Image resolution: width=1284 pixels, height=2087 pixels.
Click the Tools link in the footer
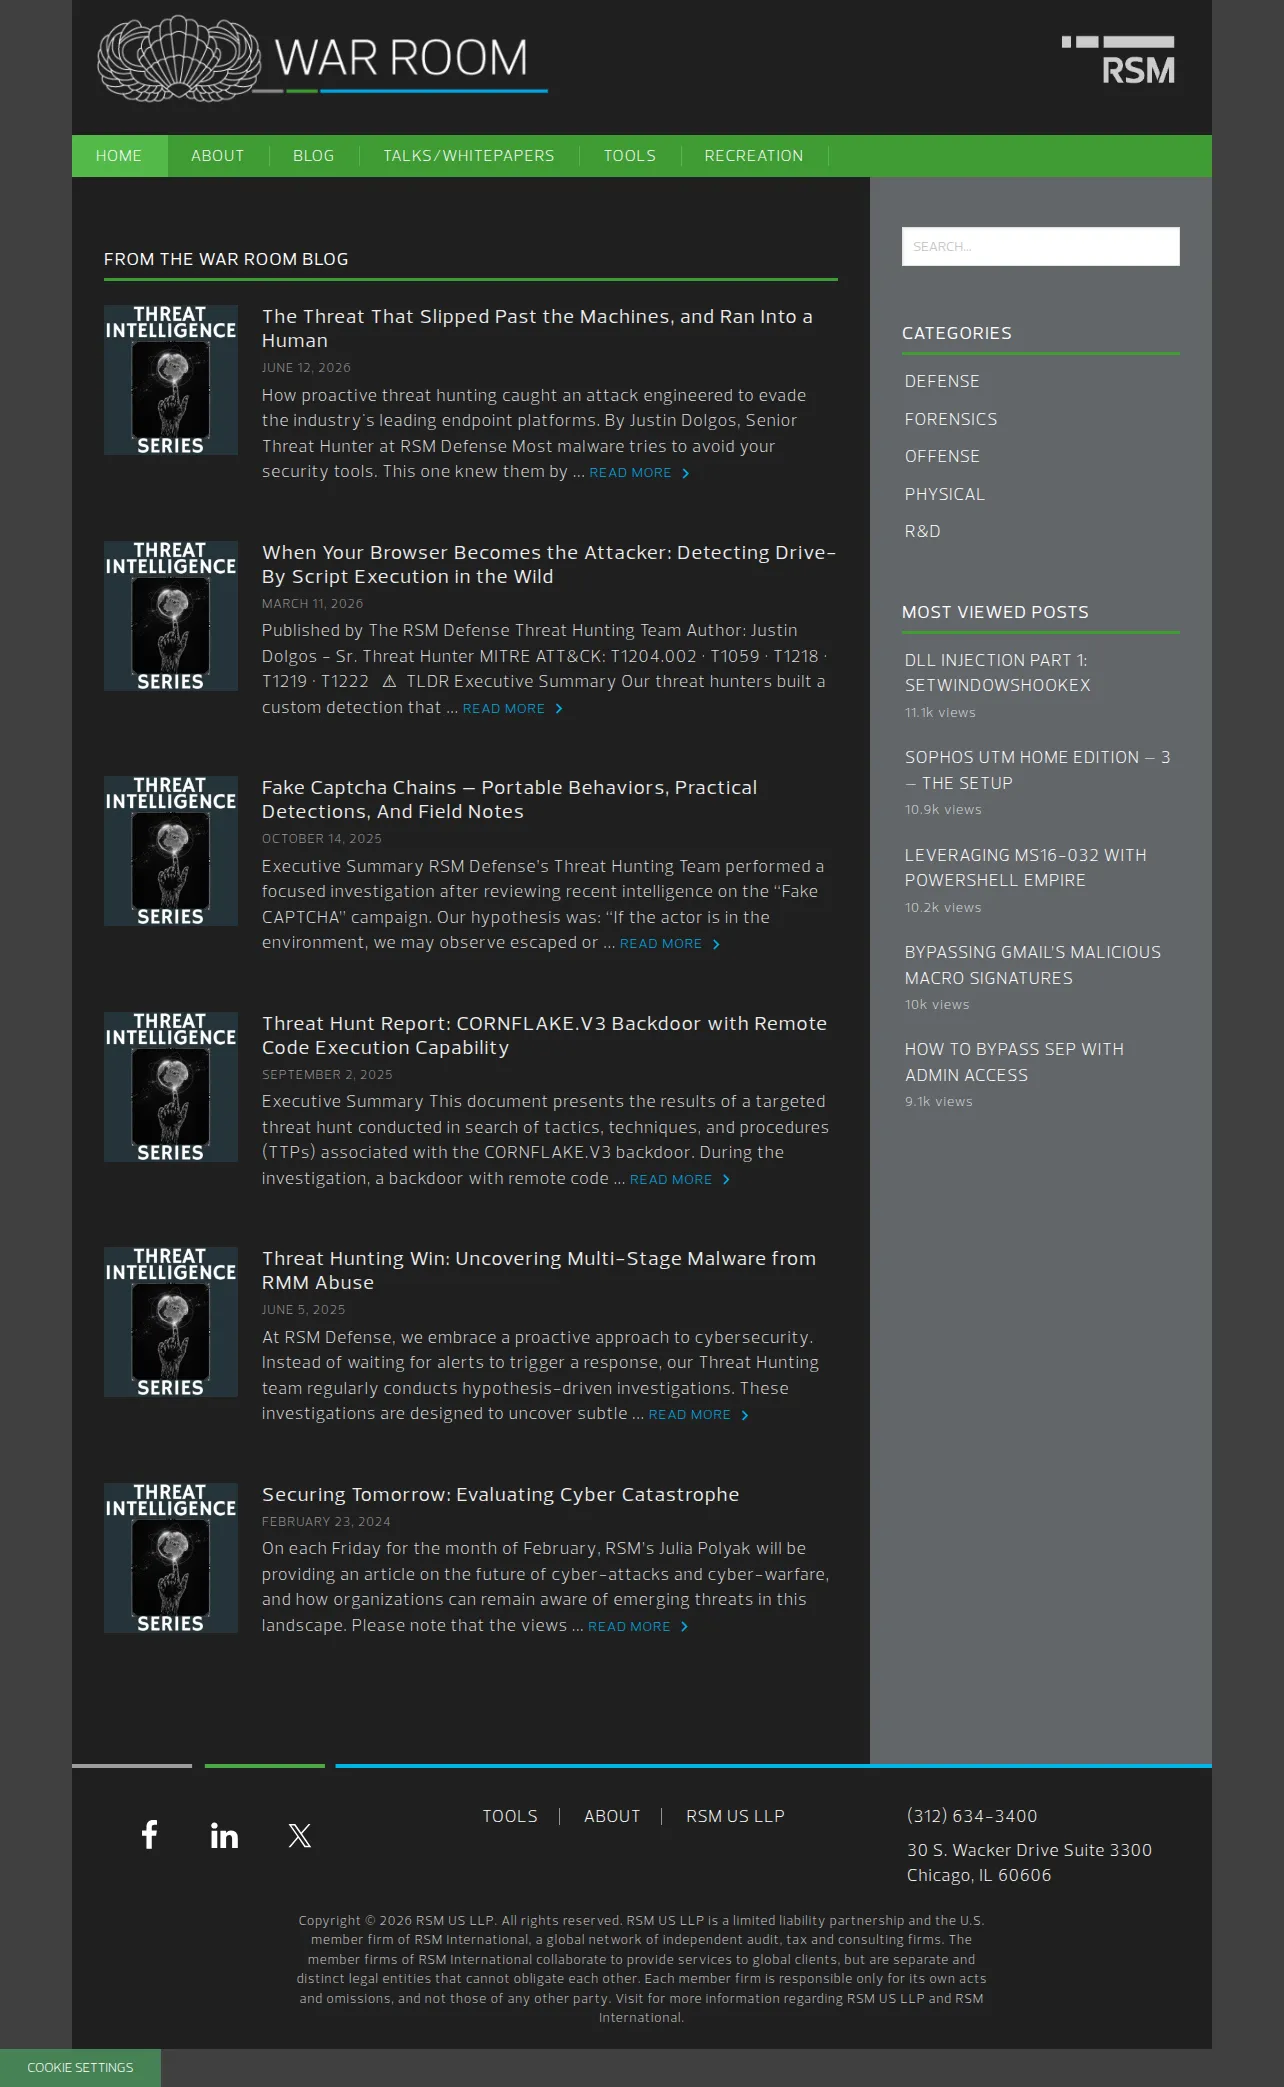510,1816
